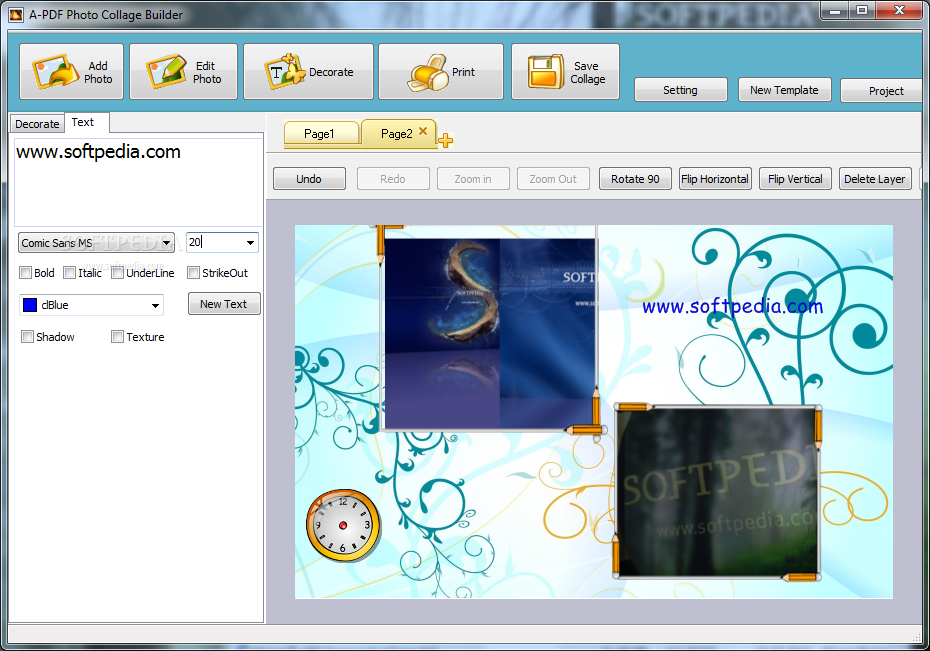The image size is (930, 651).
Task: Toggle the UnderLine checkbox
Action: [x=117, y=273]
